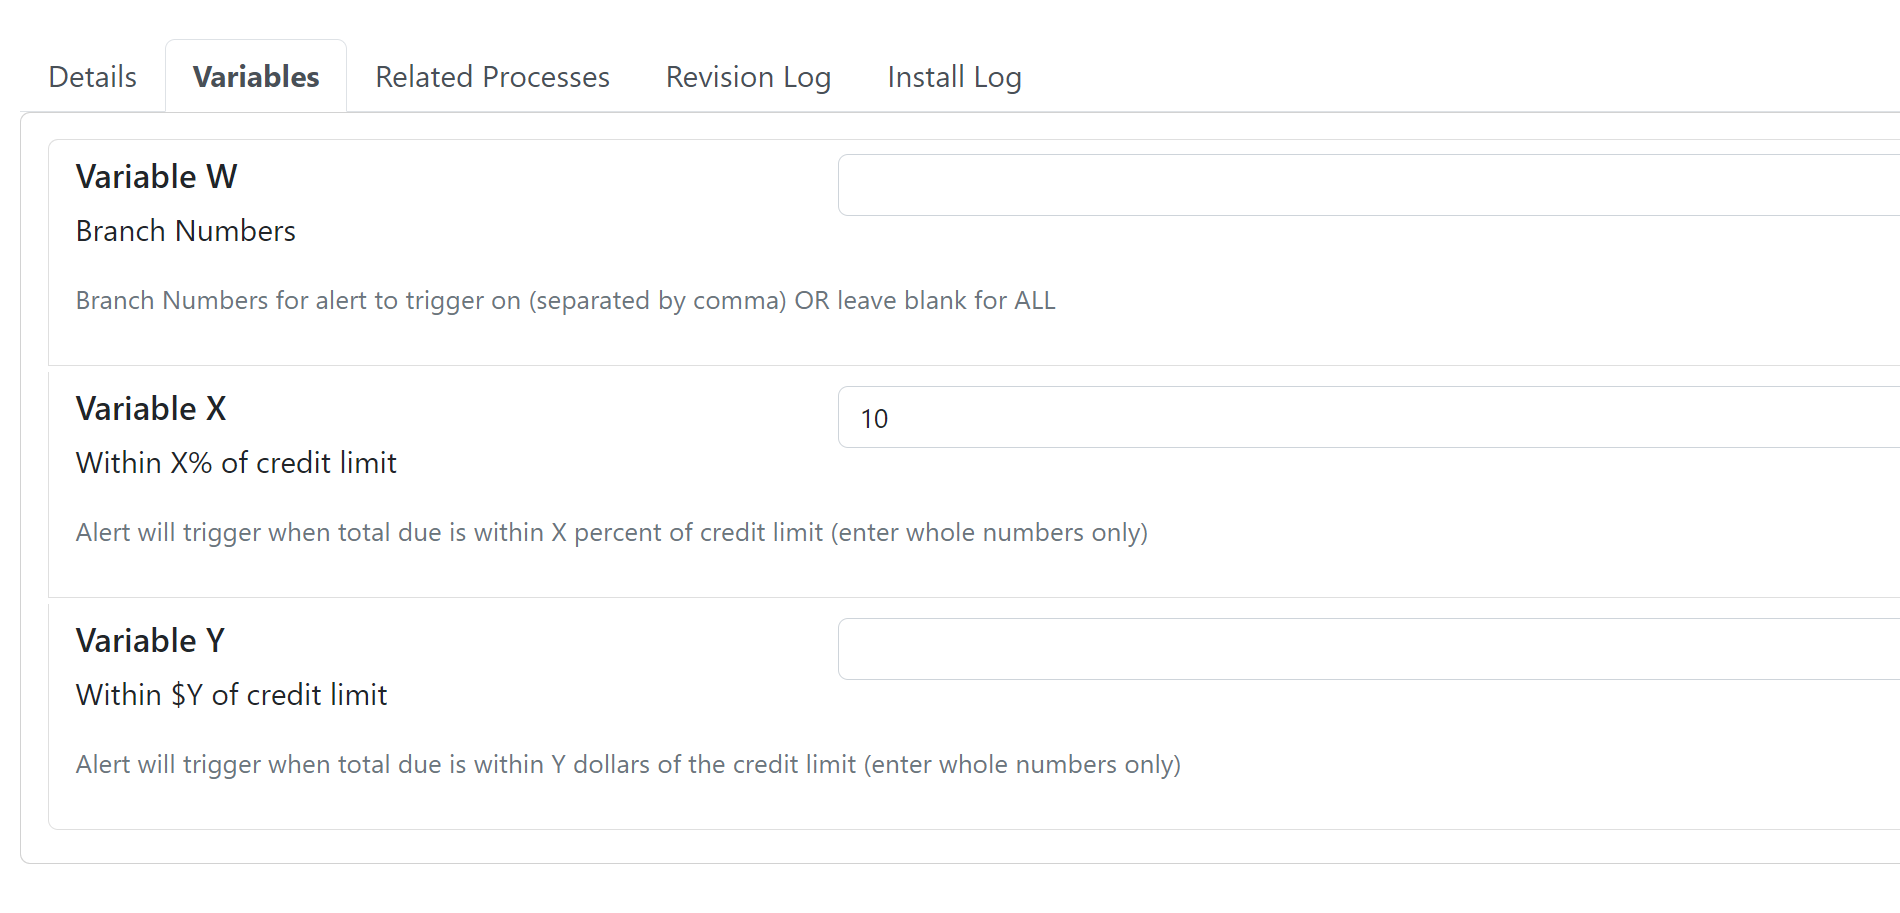Click the 'Variable Y' heading
The height and width of the screenshot is (913, 1900).
pos(150,641)
